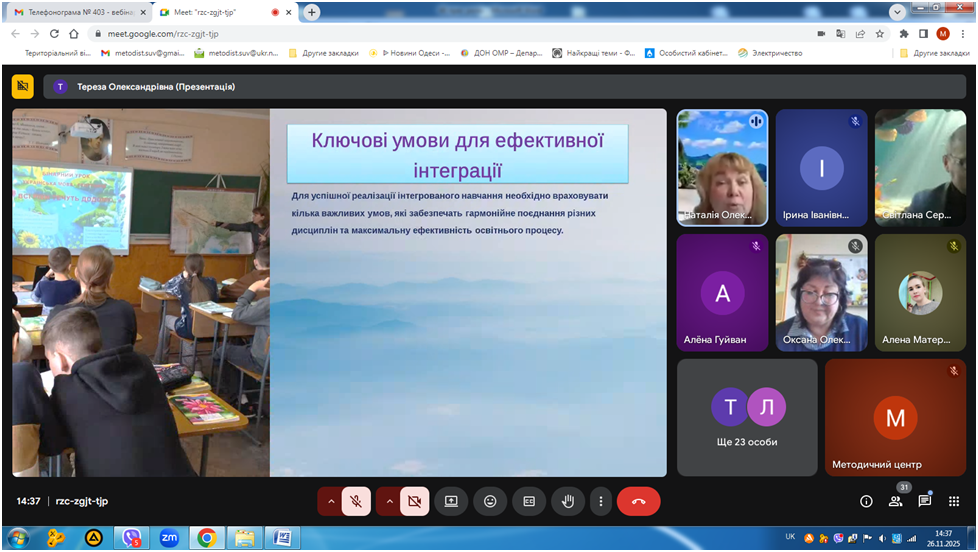
Task: Show the participants list (31 people)
Action: (895, 501)
